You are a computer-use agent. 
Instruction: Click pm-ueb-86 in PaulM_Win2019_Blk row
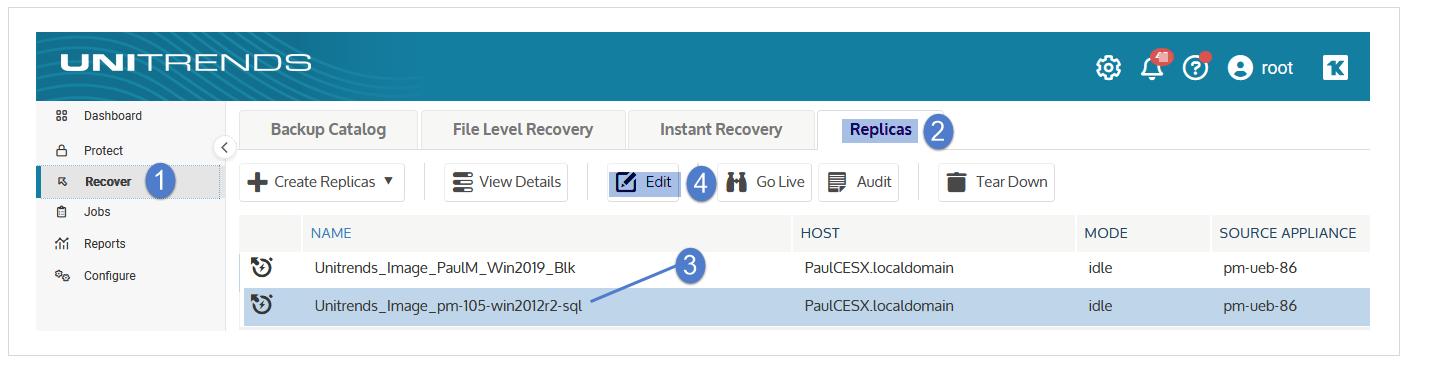tap(1260, 267)
